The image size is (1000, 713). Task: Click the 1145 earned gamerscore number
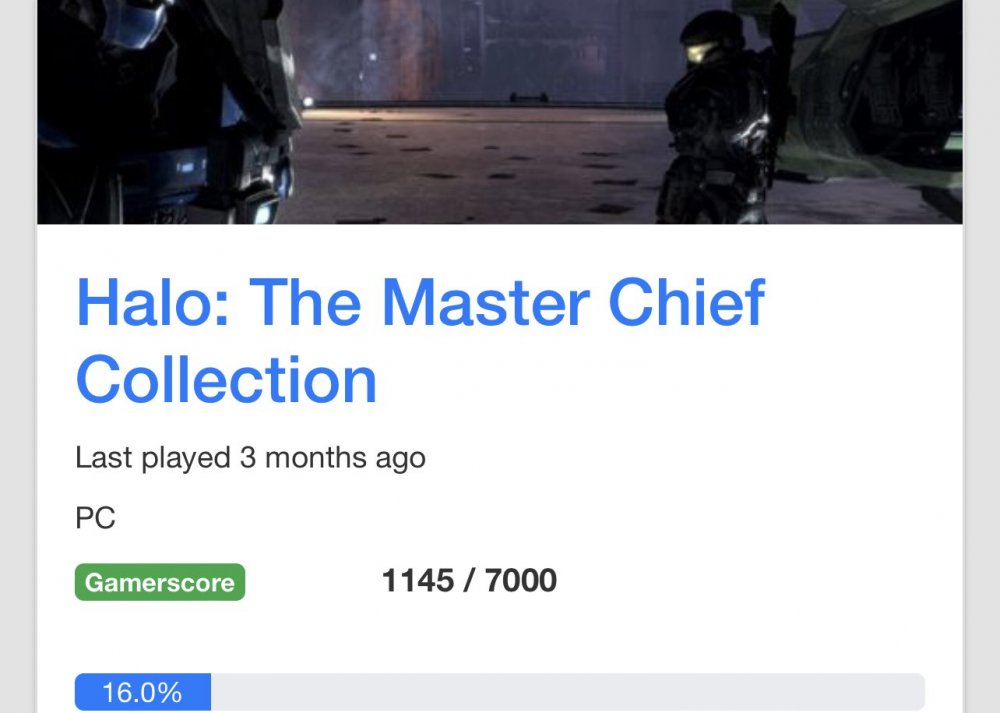(x=418, y=581)
